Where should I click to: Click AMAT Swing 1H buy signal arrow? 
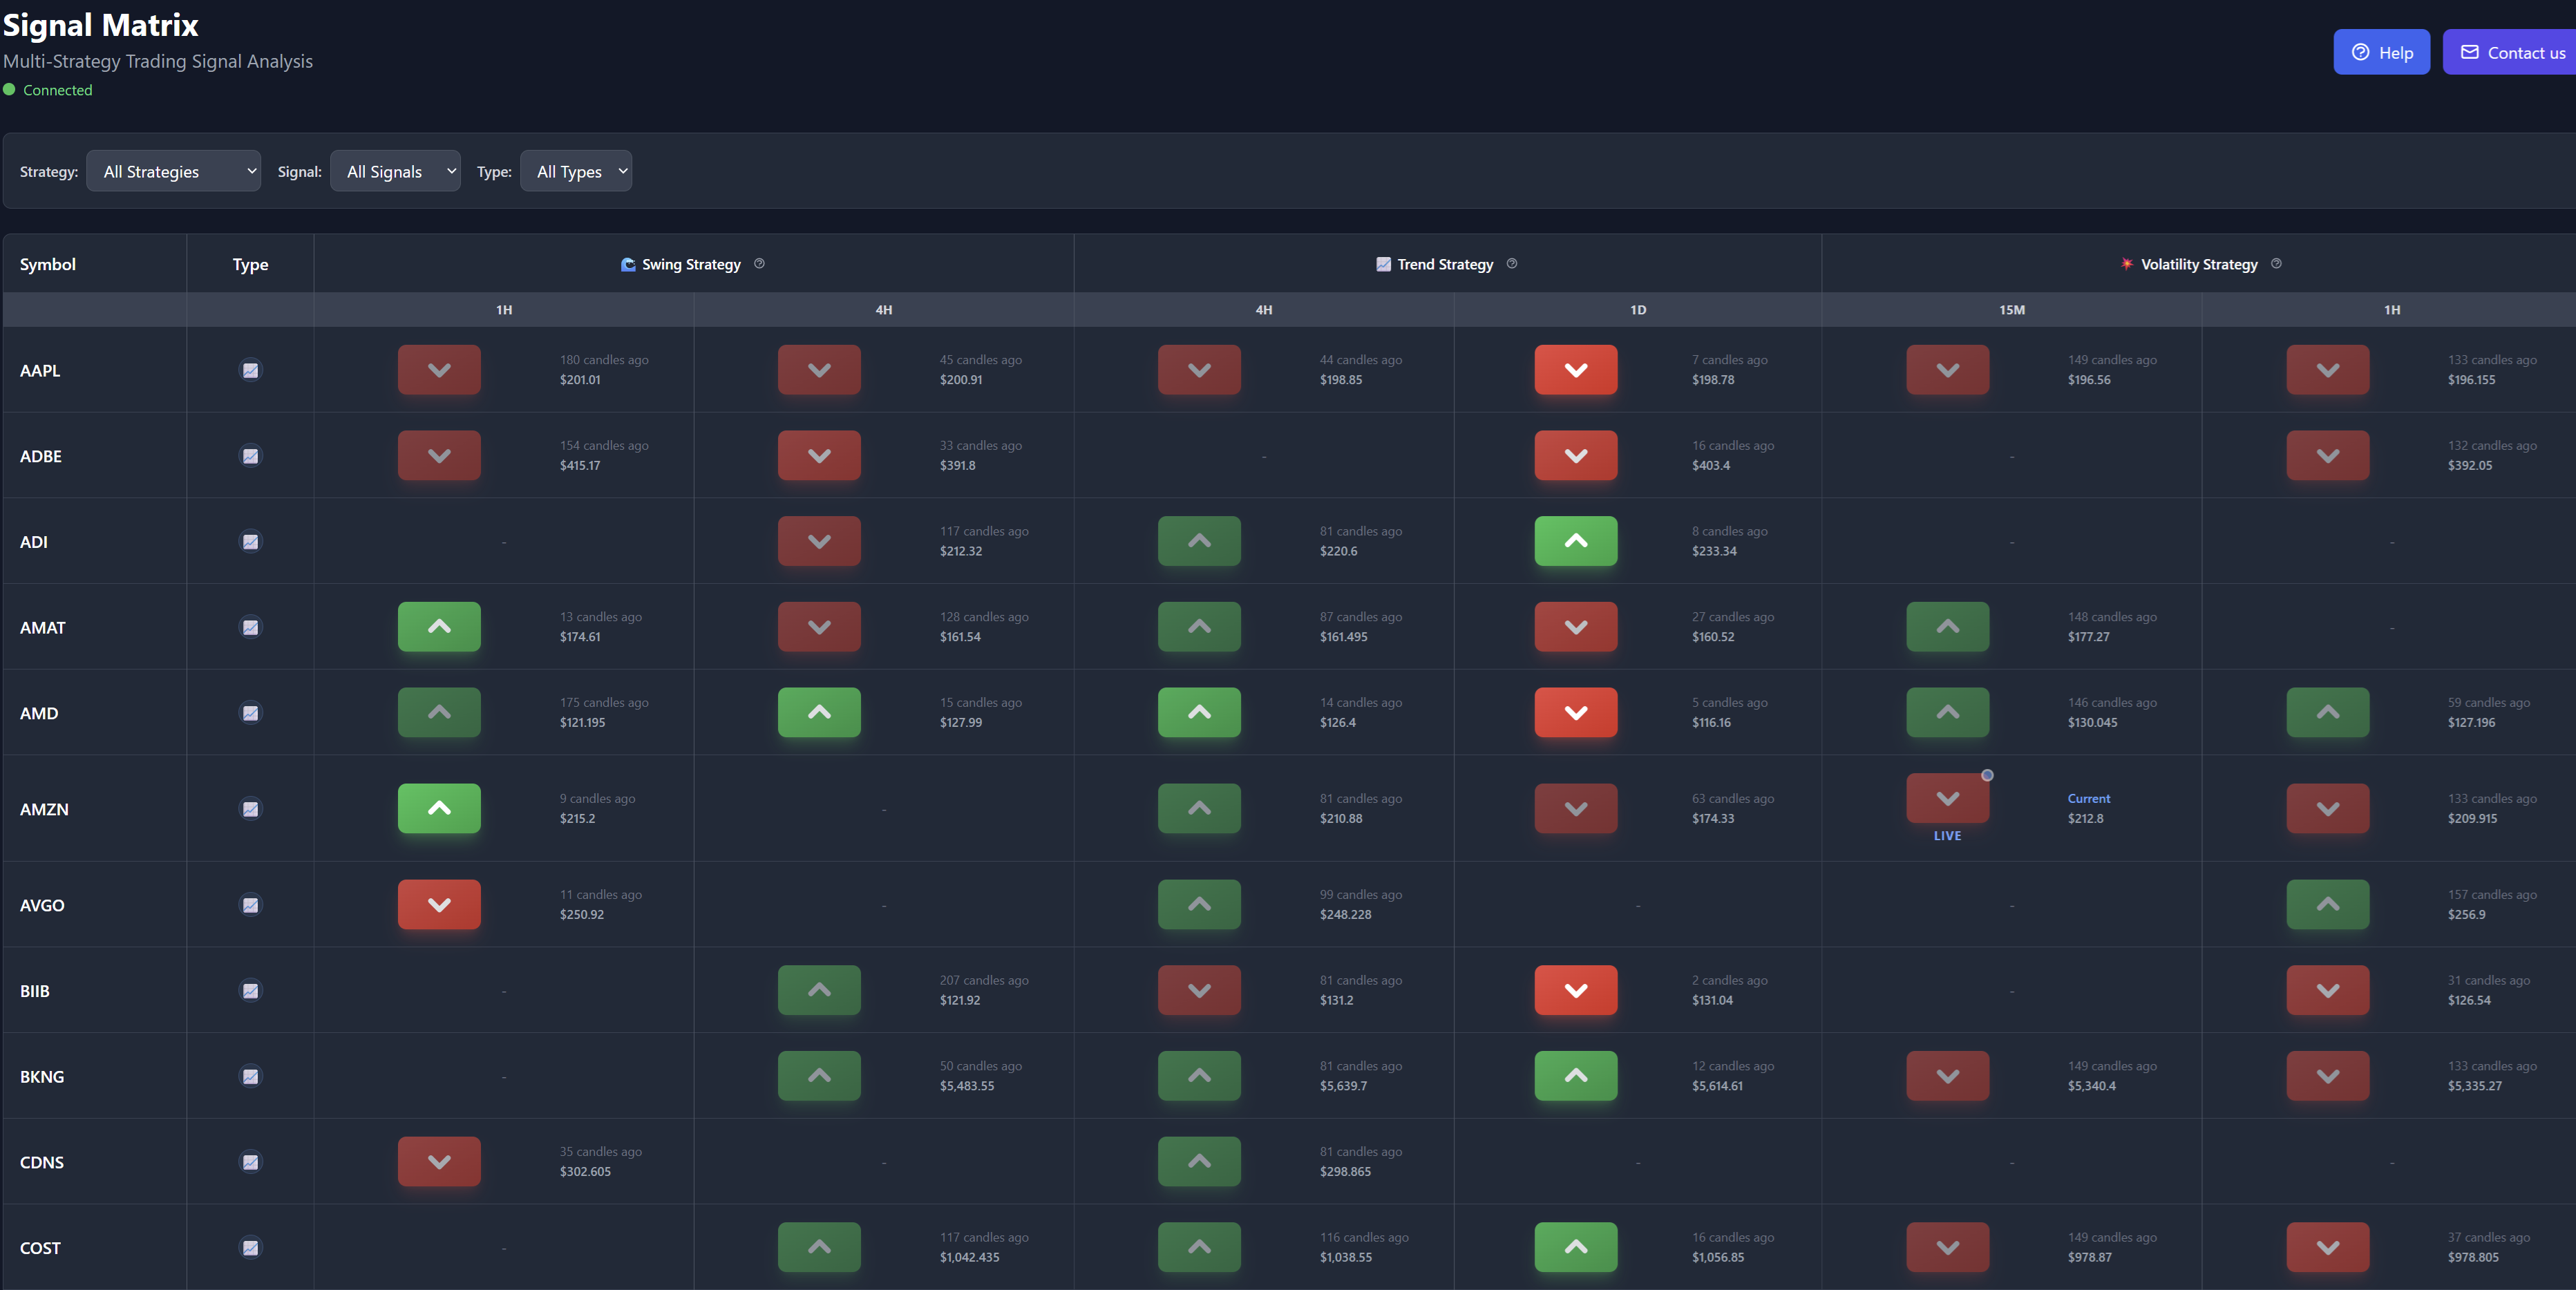[439, 627]
